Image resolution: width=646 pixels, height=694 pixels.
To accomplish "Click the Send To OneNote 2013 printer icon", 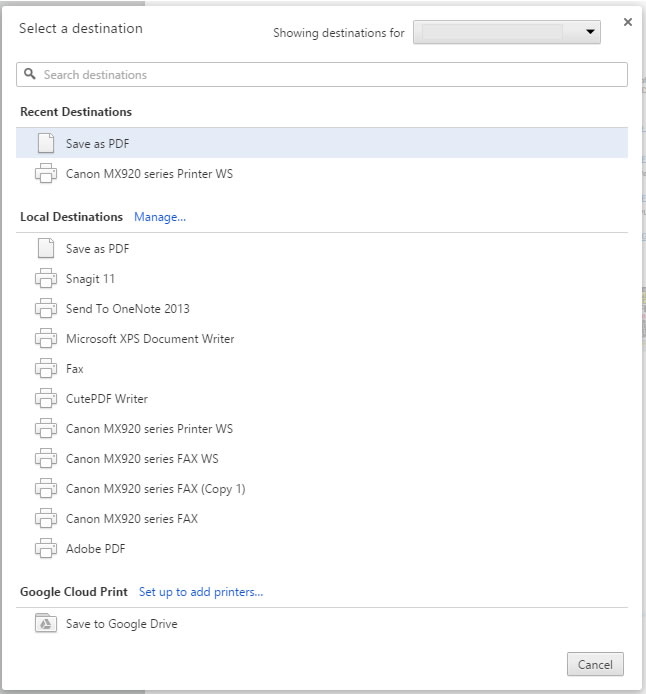I will 46,308.
